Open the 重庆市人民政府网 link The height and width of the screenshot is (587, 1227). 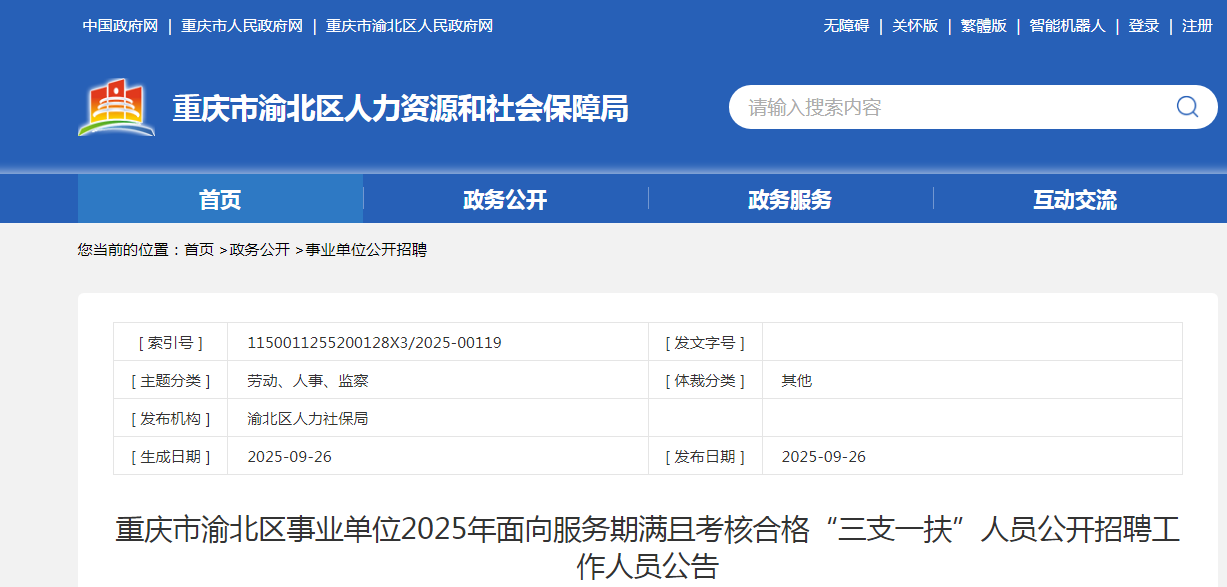pyautogui.click(x=241, y=26)
